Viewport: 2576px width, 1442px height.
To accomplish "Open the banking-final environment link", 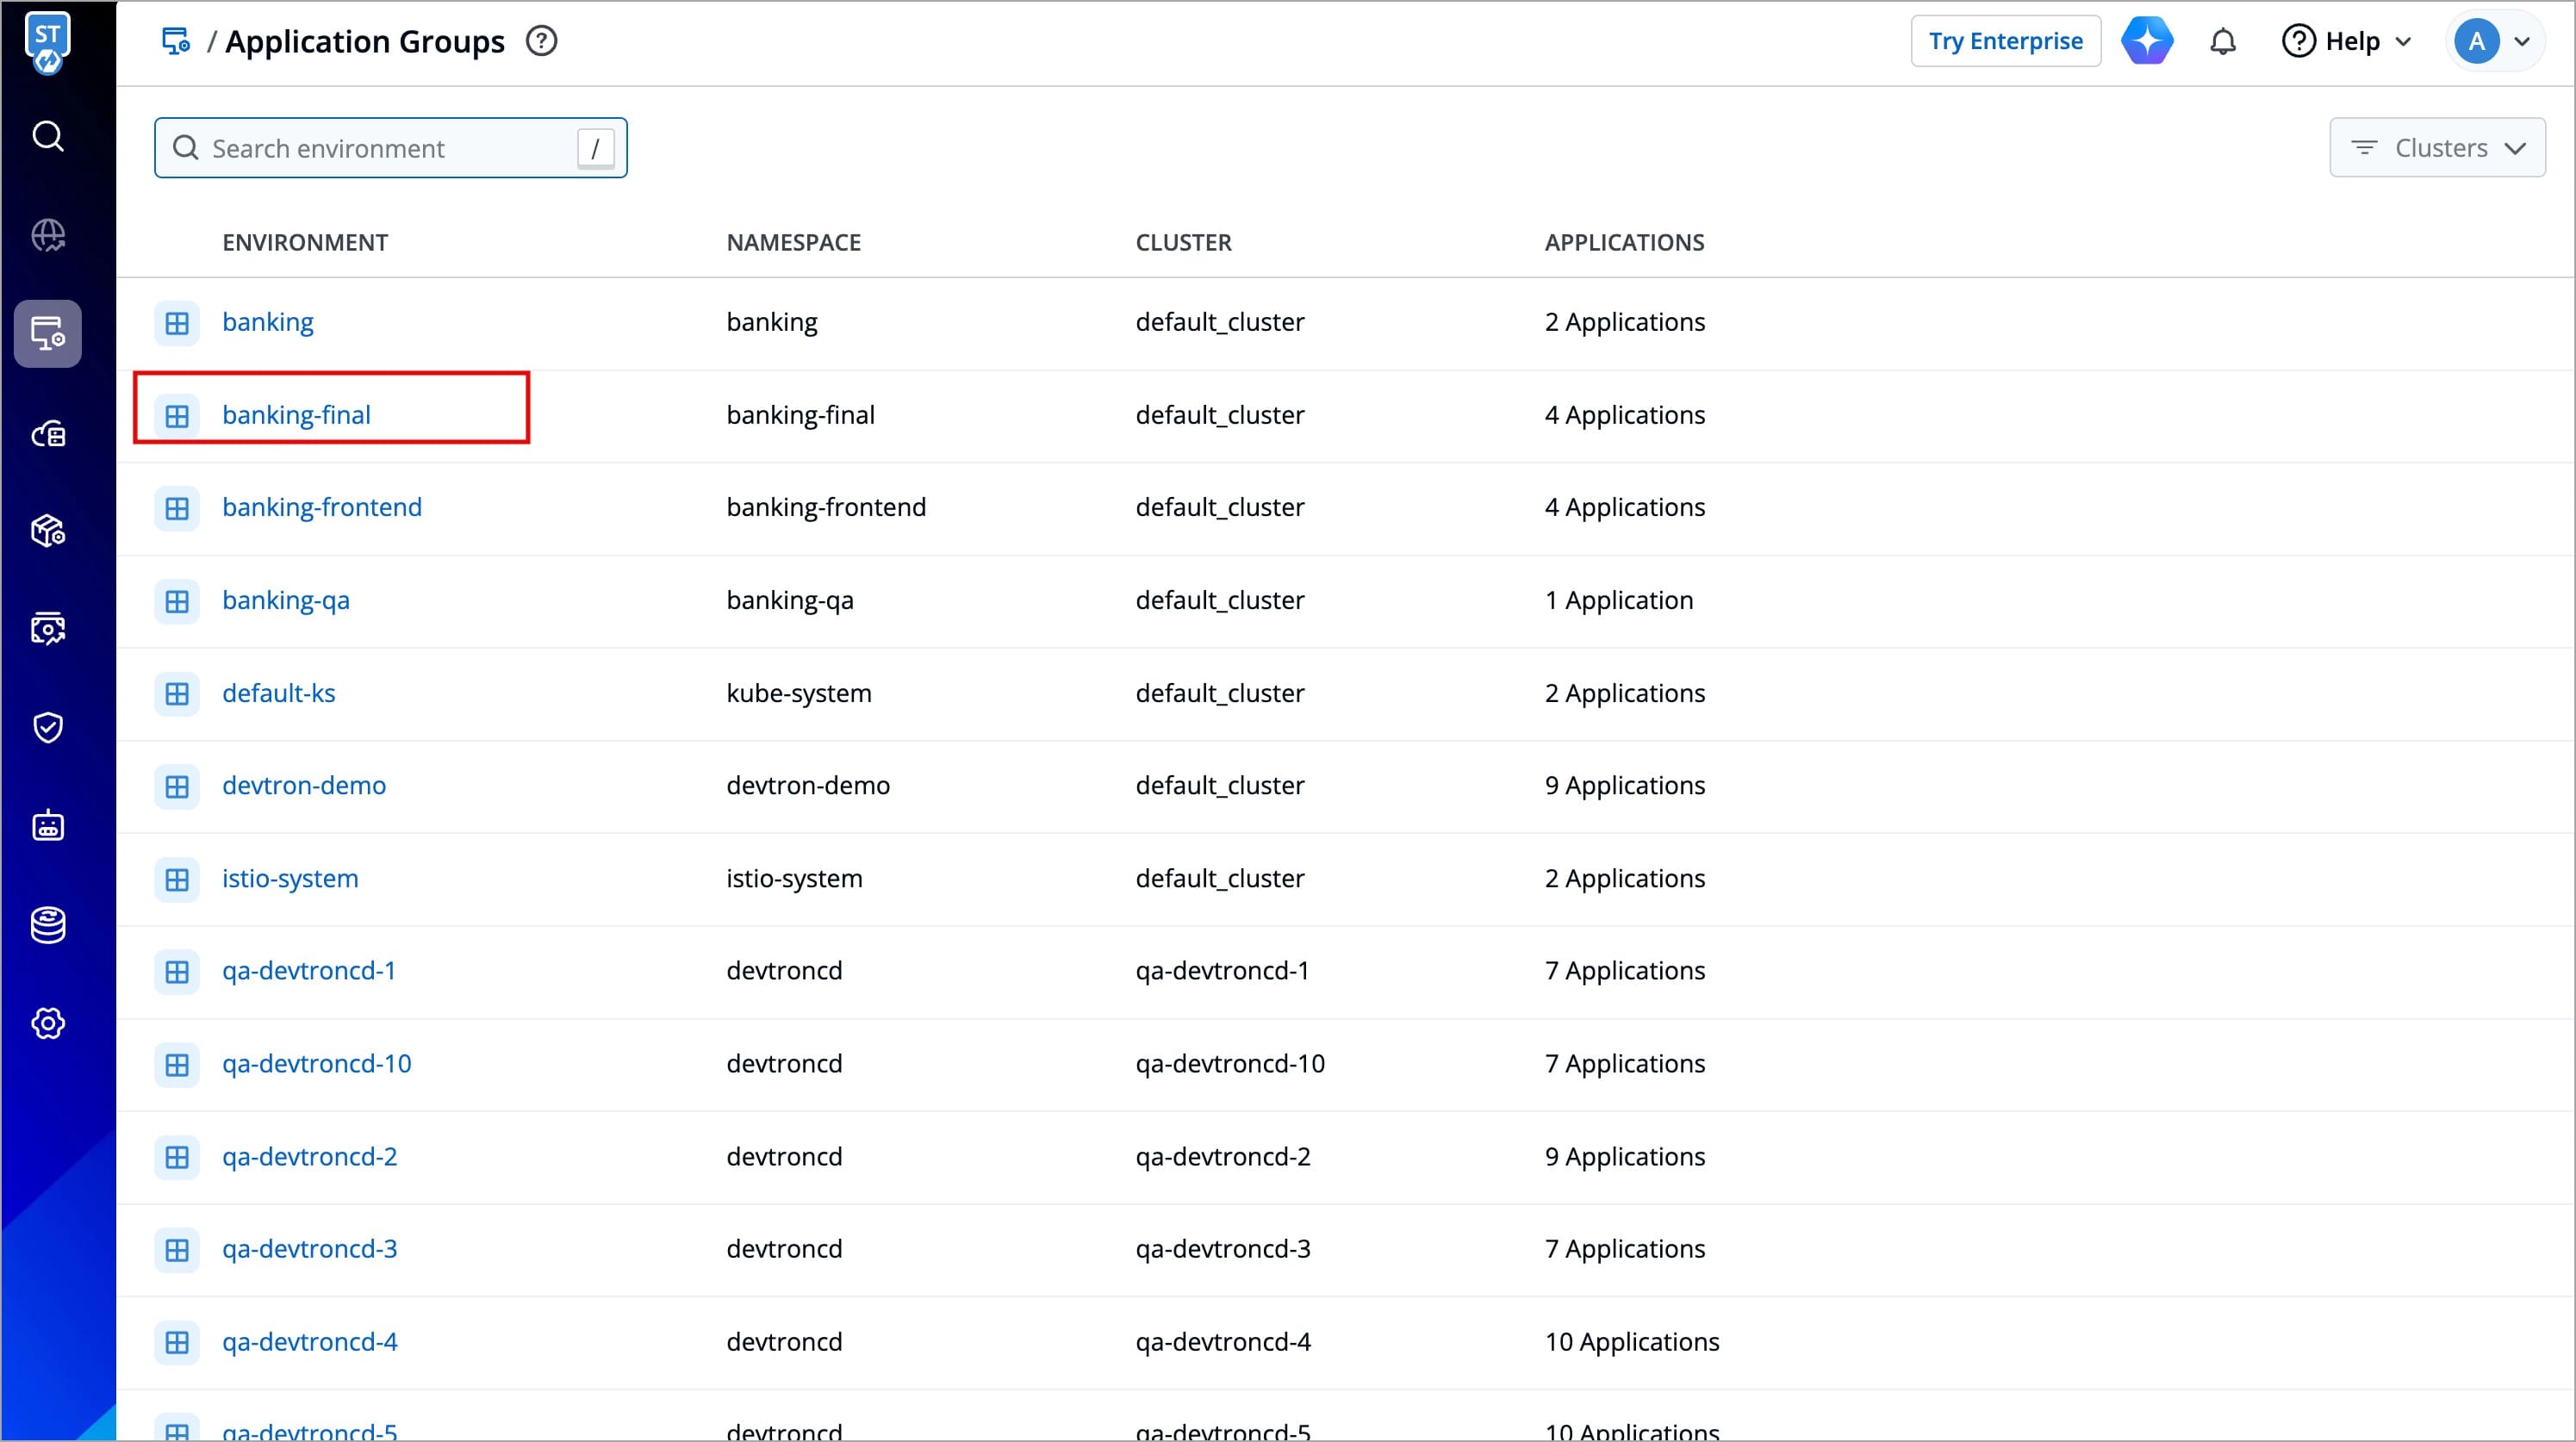I will click(296, 415).
